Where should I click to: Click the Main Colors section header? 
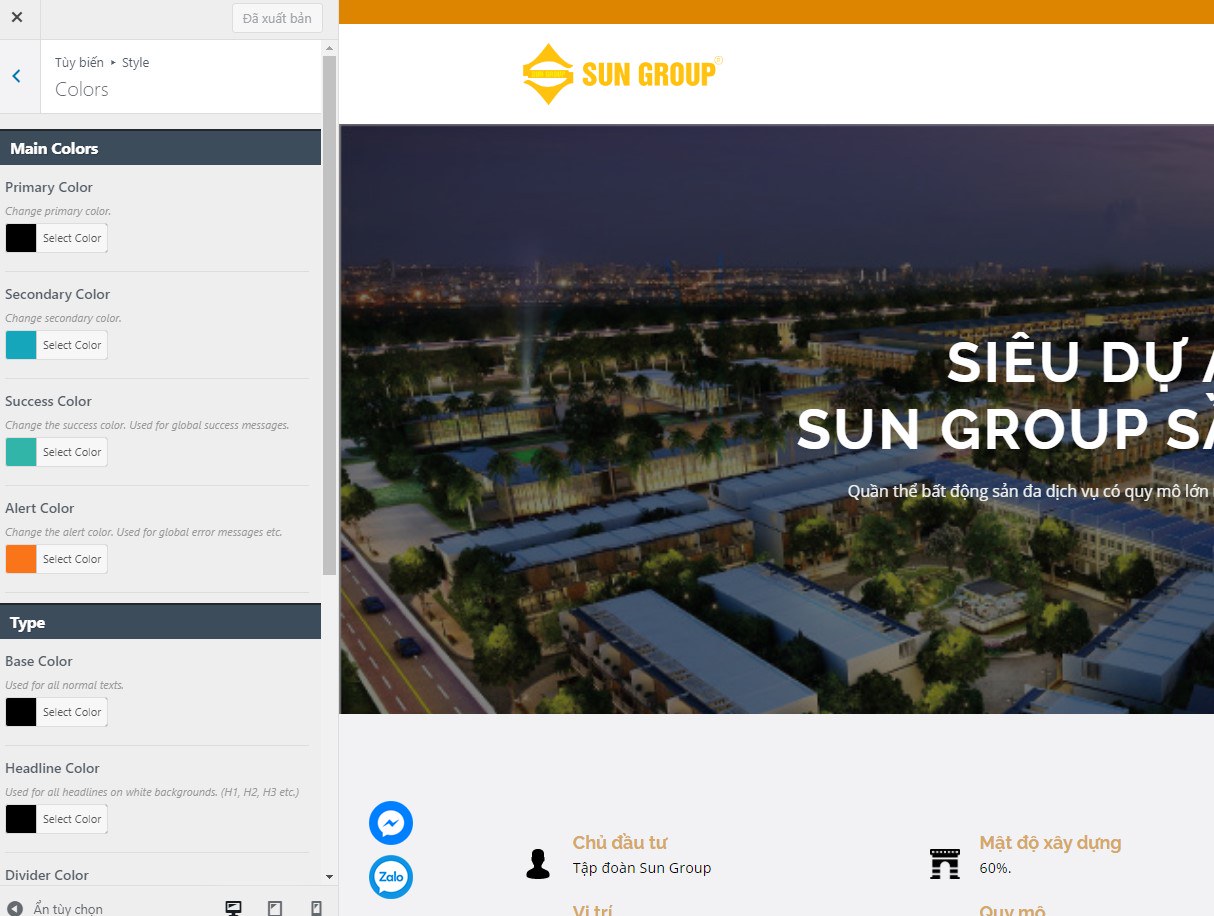(x=160, y=148)
